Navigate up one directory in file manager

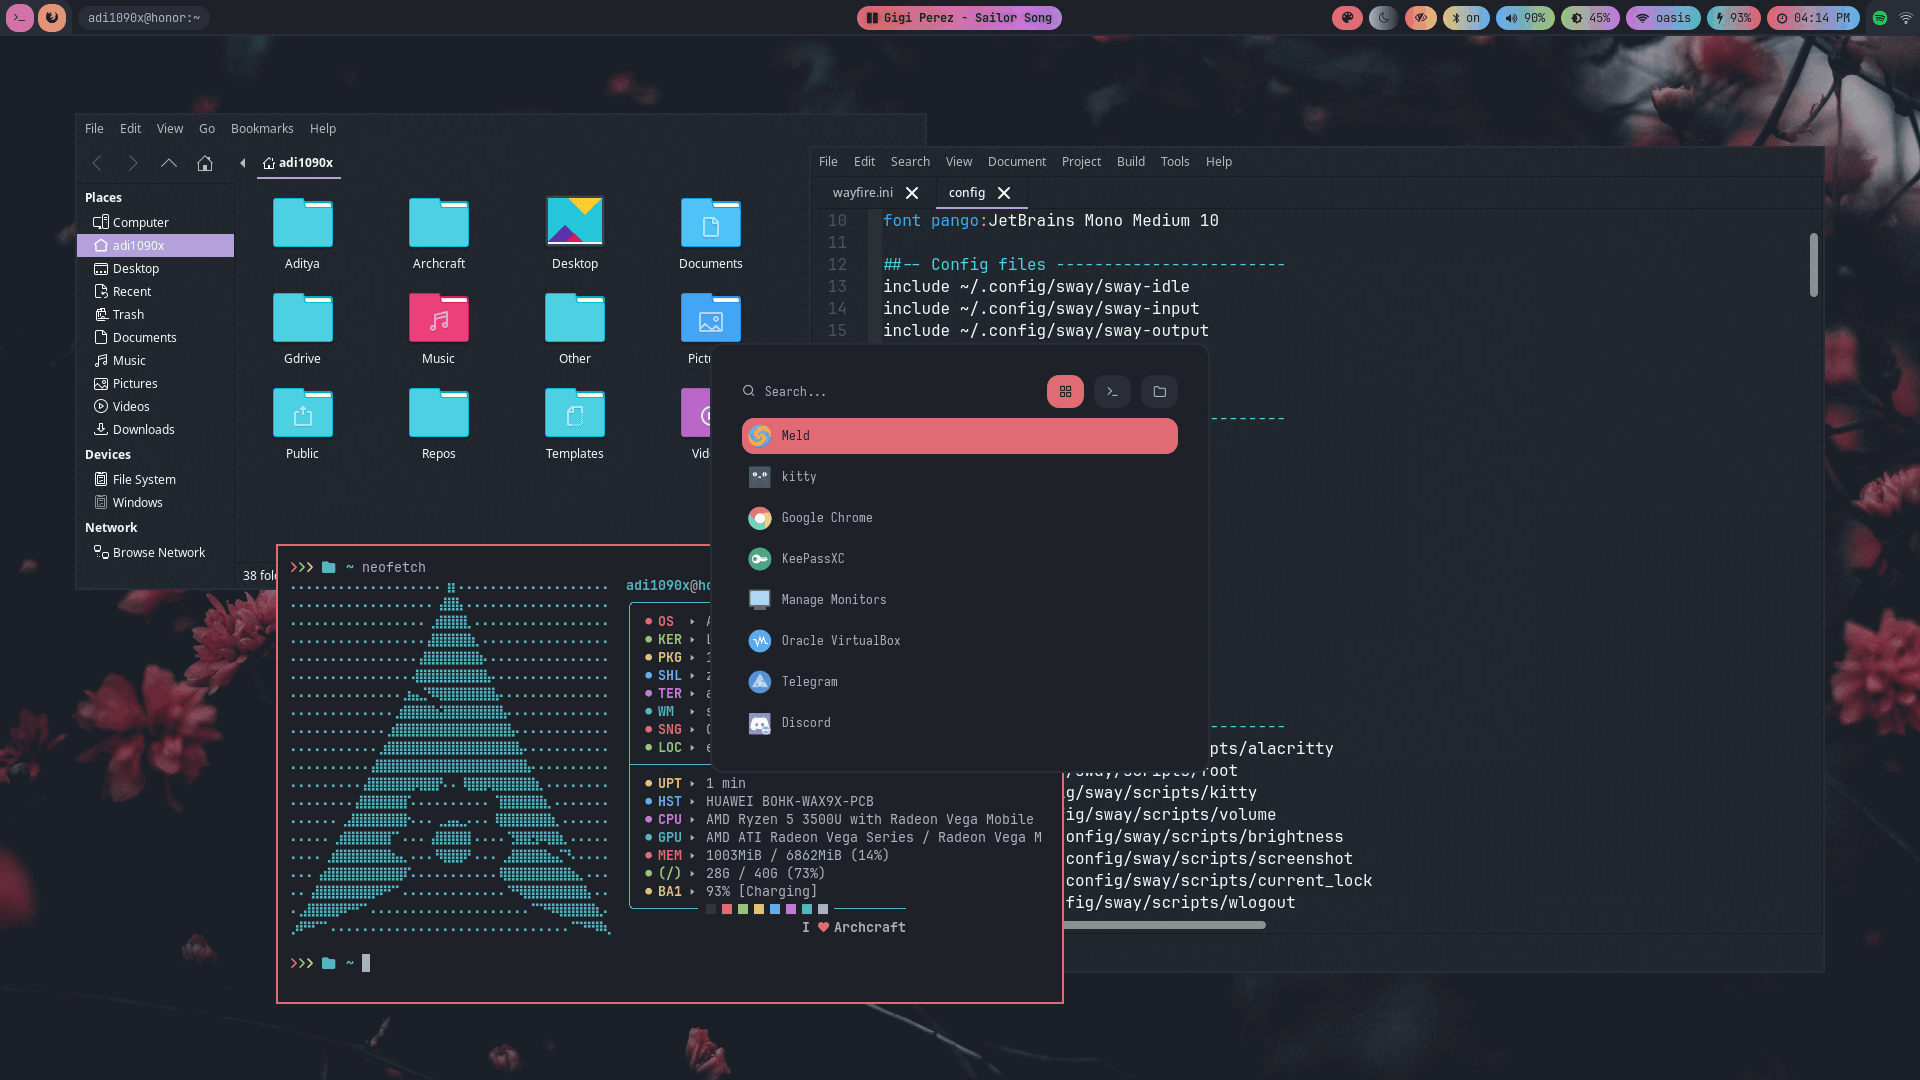[x=169, y=163]
